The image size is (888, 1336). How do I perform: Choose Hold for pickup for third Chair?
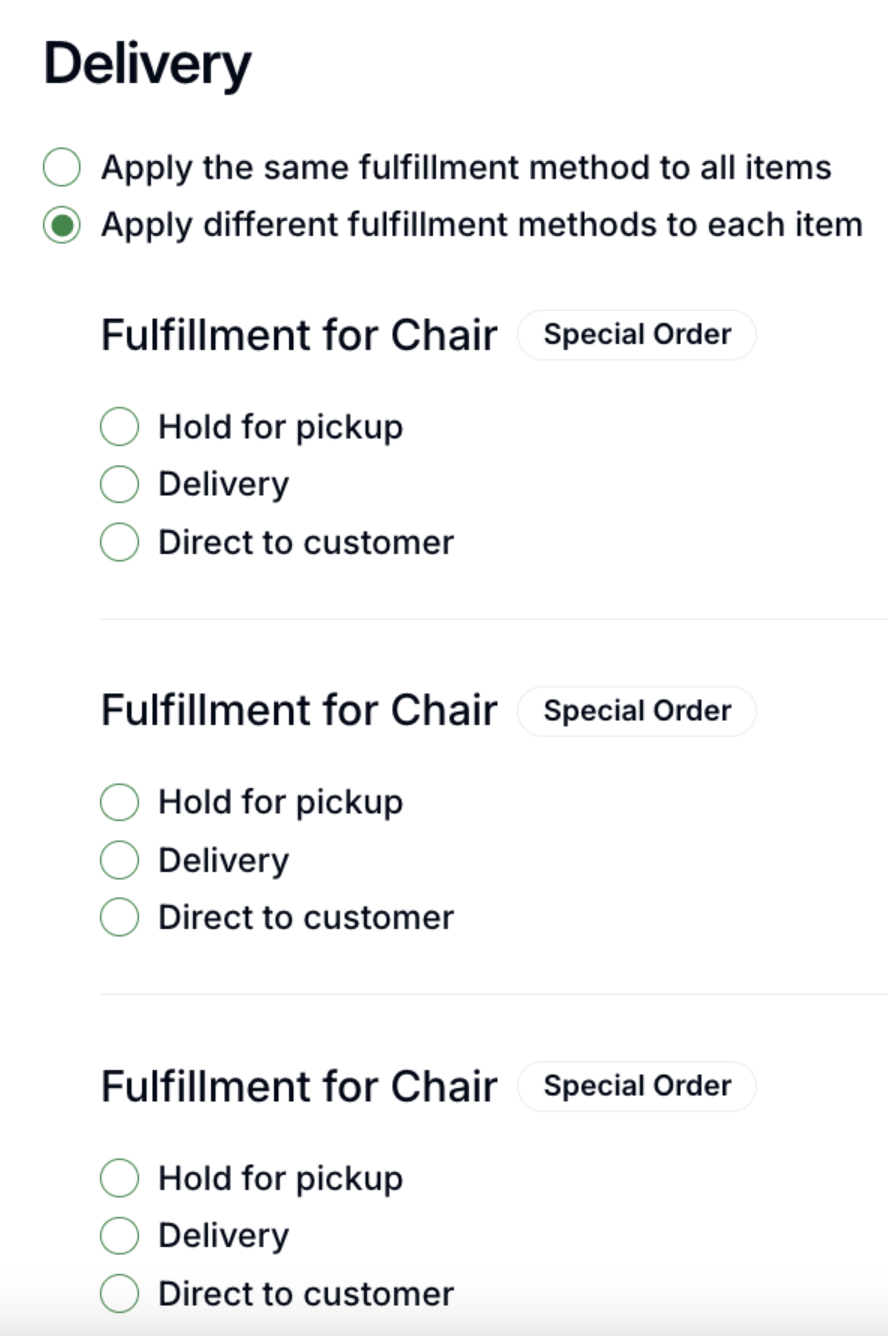[119, 1178]
